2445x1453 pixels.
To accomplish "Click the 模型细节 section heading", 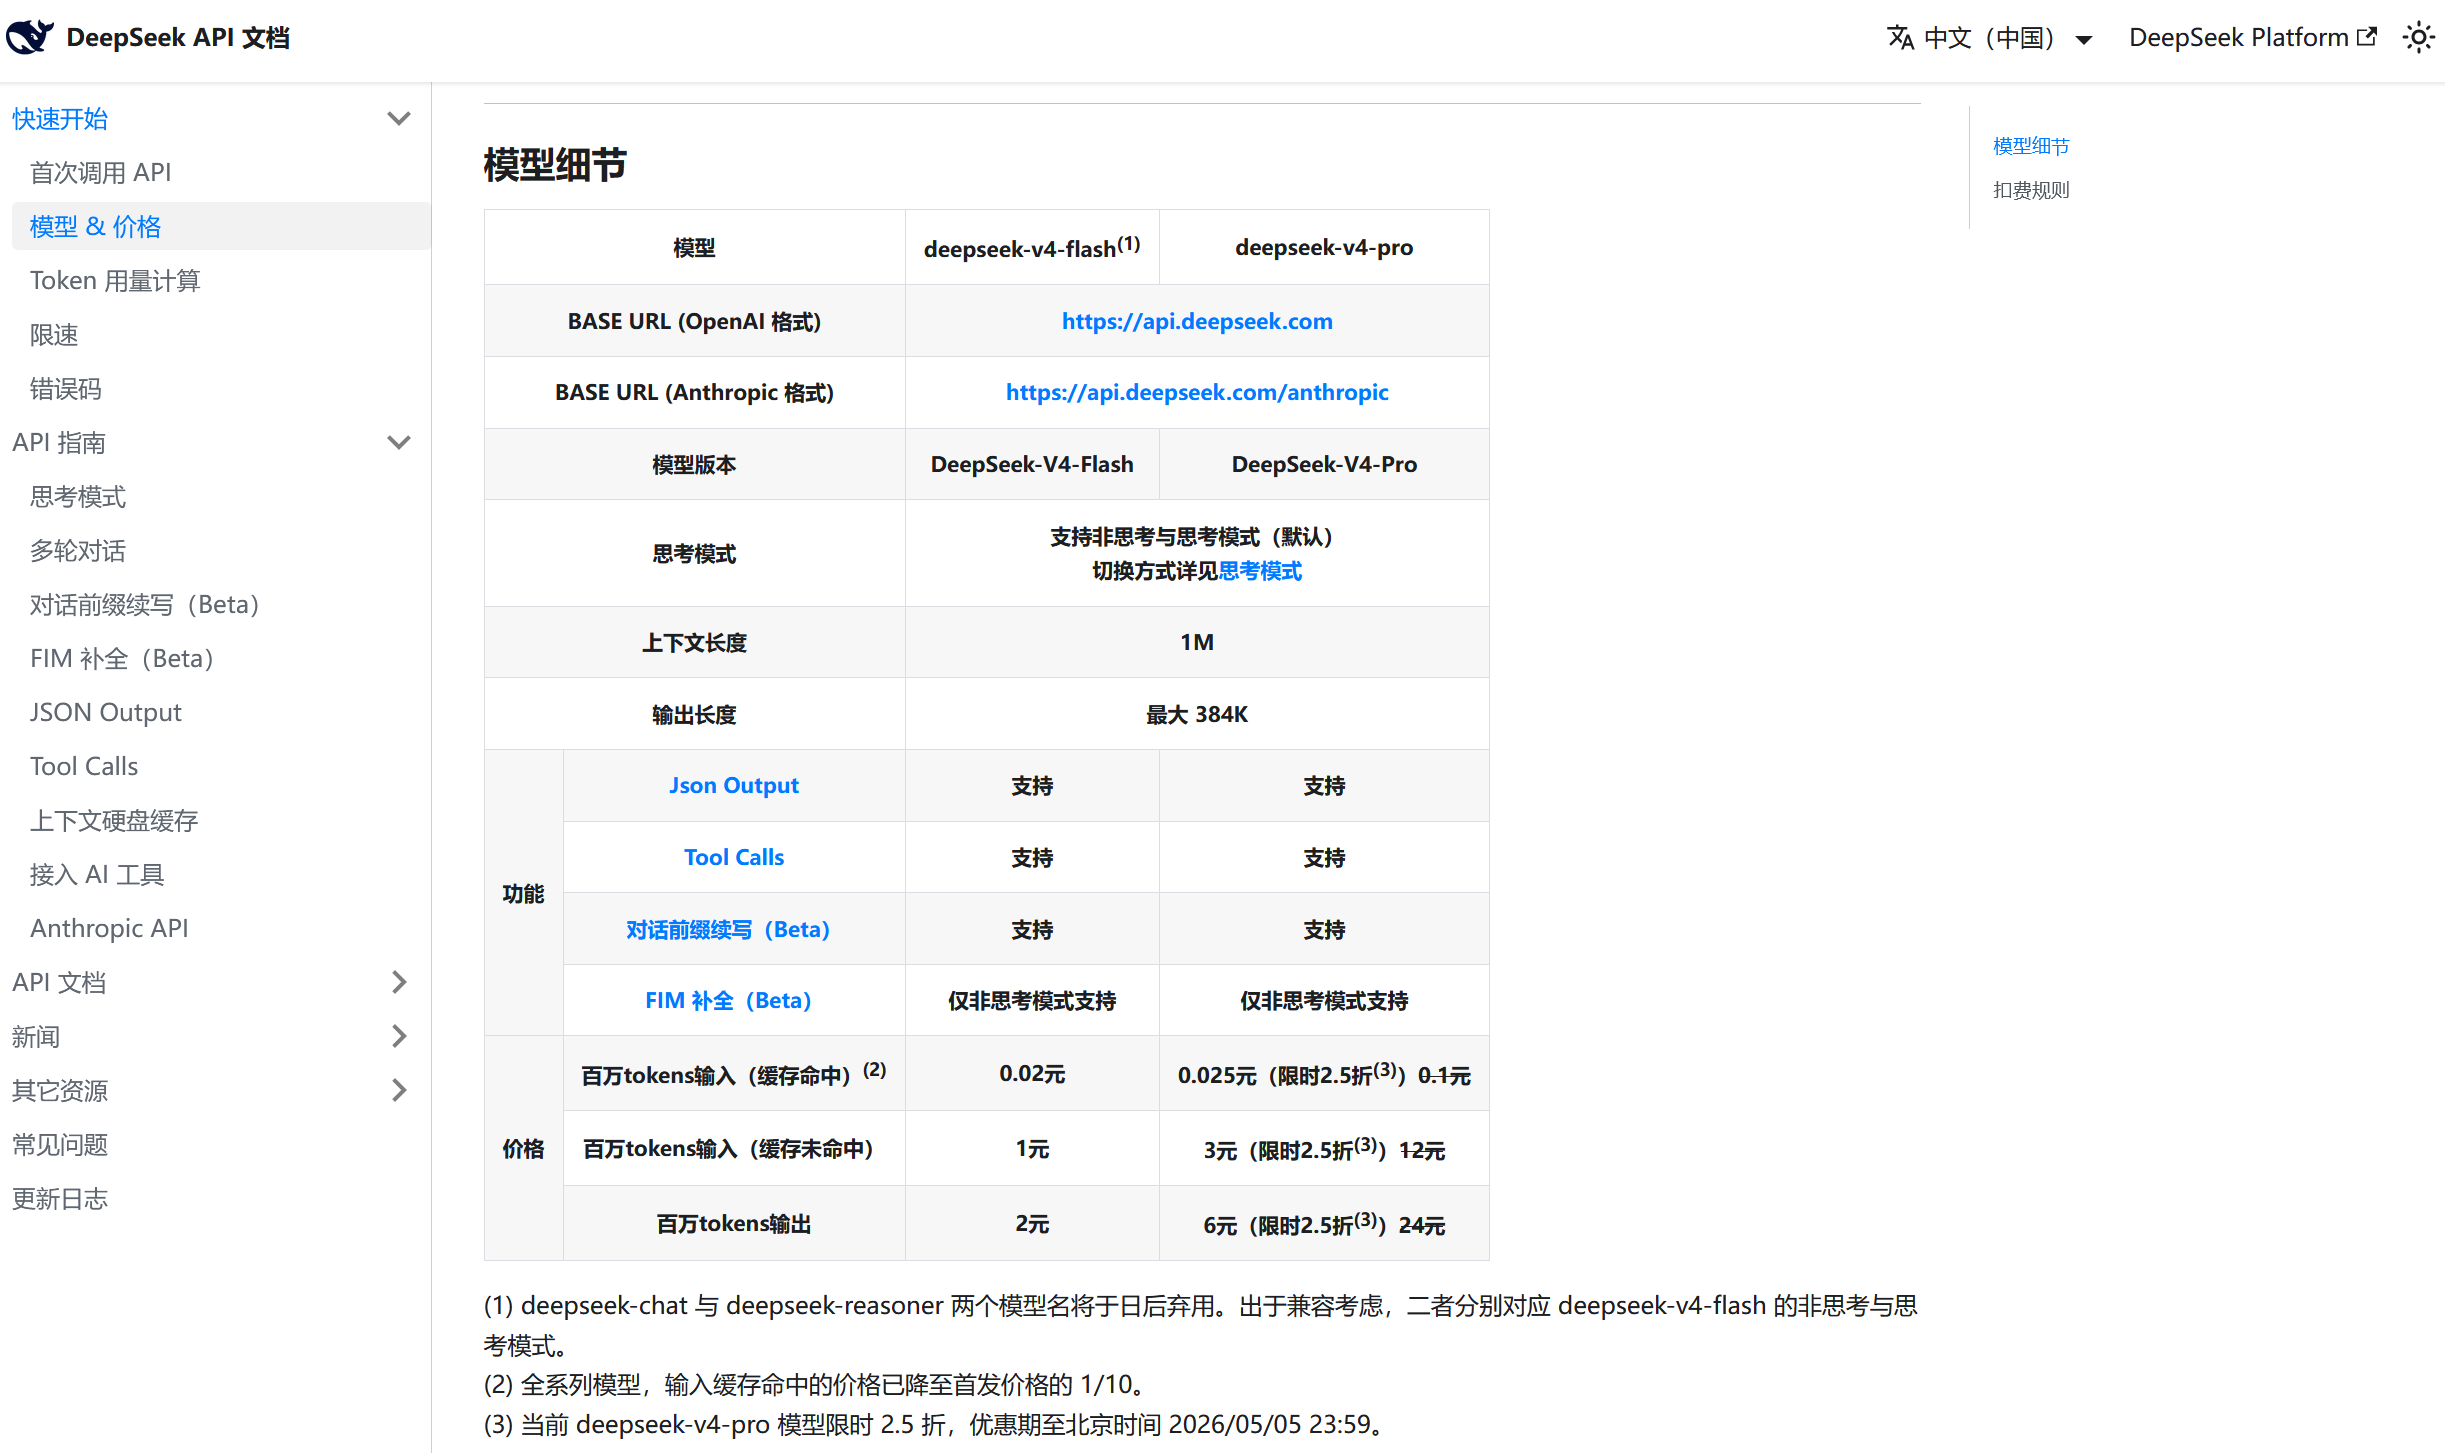I will click(555, 164).
